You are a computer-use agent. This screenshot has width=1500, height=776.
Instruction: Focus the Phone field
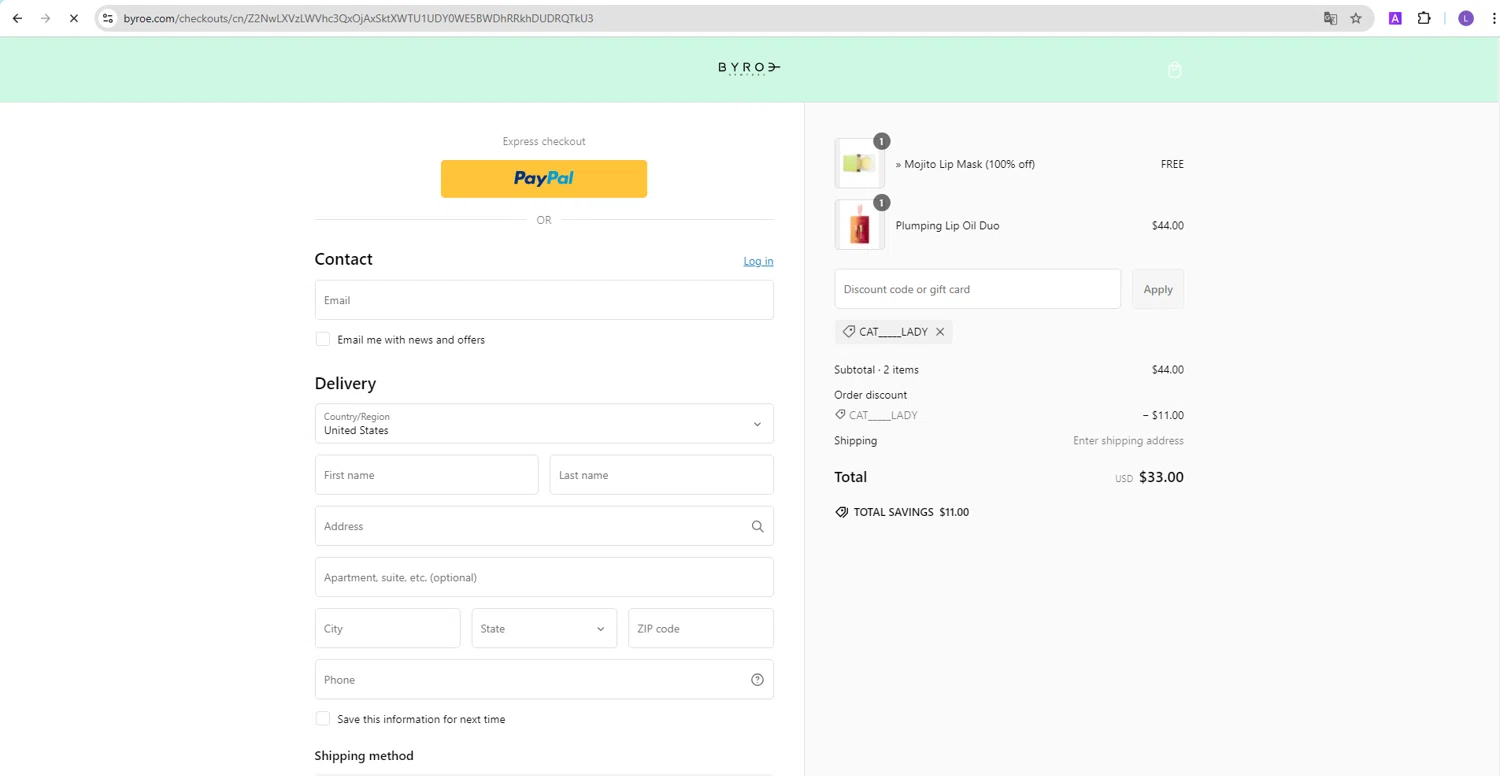pyautogui.click(x=544, y=680)
